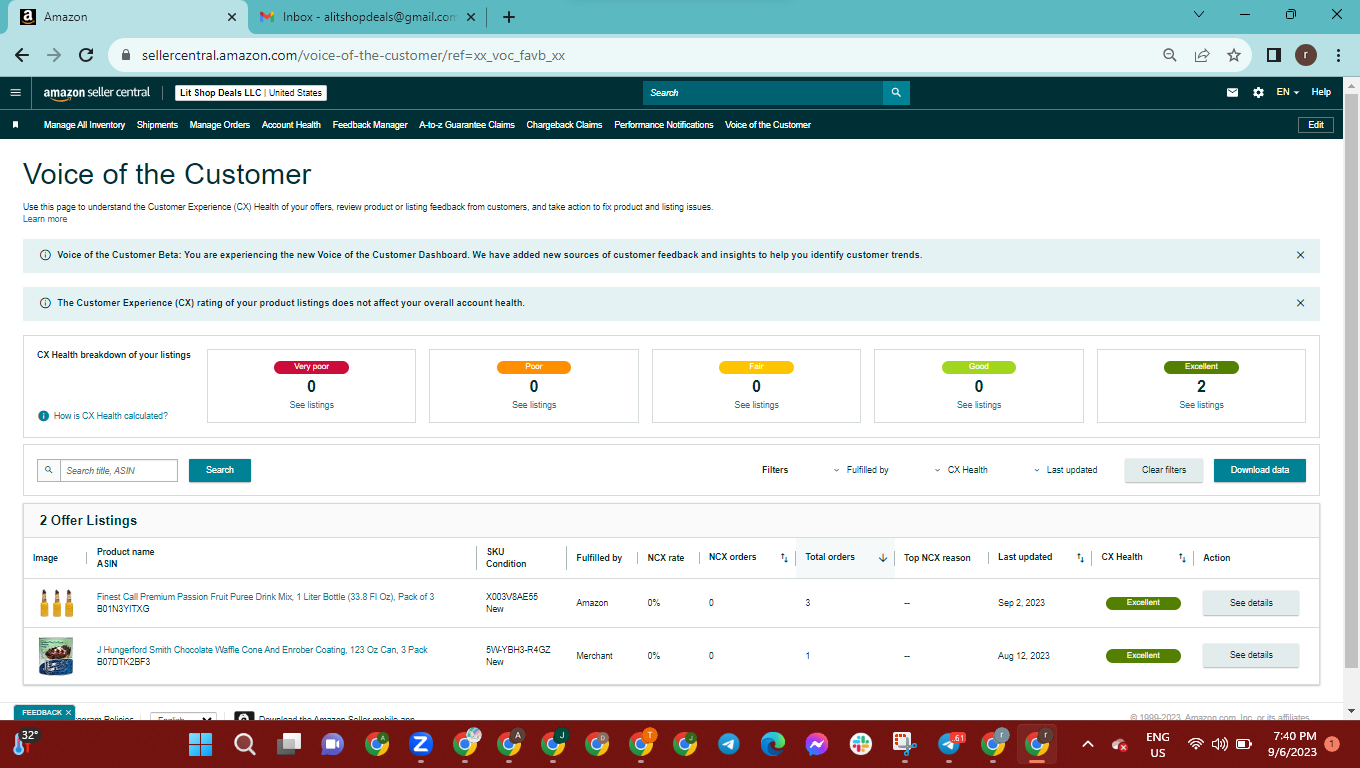Reload the current page
The height and width of the screenshot is (768, 1360).
click(x=86, y=55)
